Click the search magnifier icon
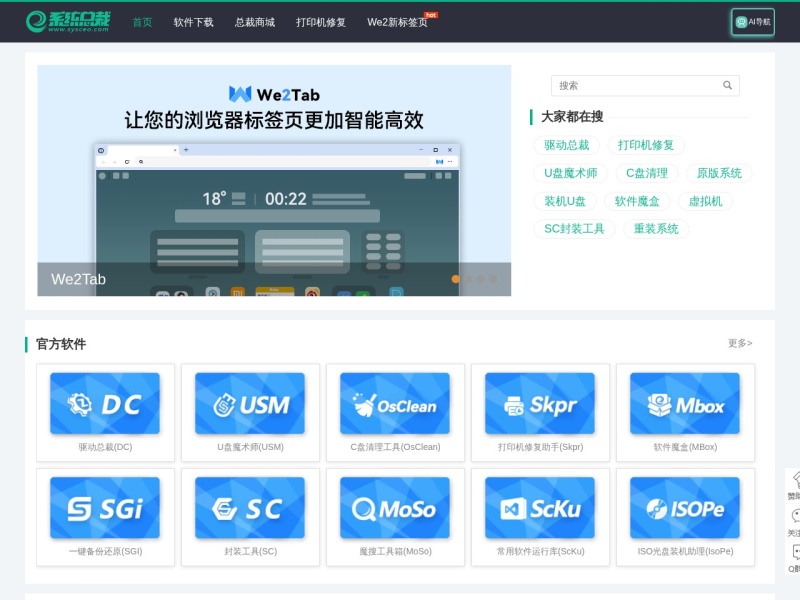 pos(728,86)
